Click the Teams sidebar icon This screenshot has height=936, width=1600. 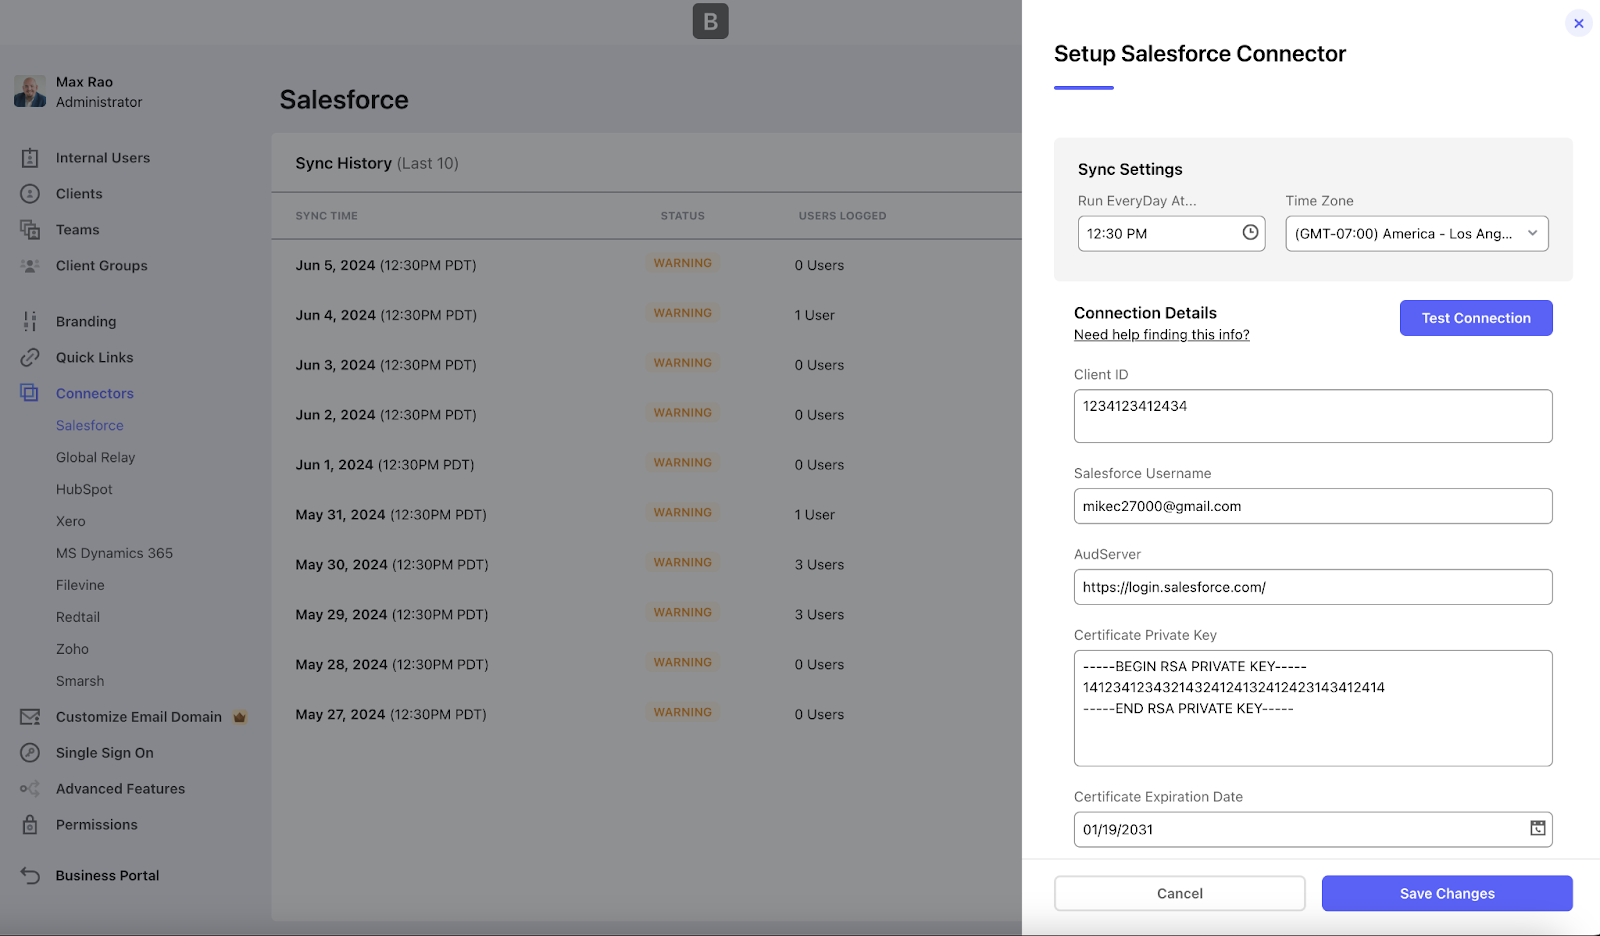coord(30,230)
